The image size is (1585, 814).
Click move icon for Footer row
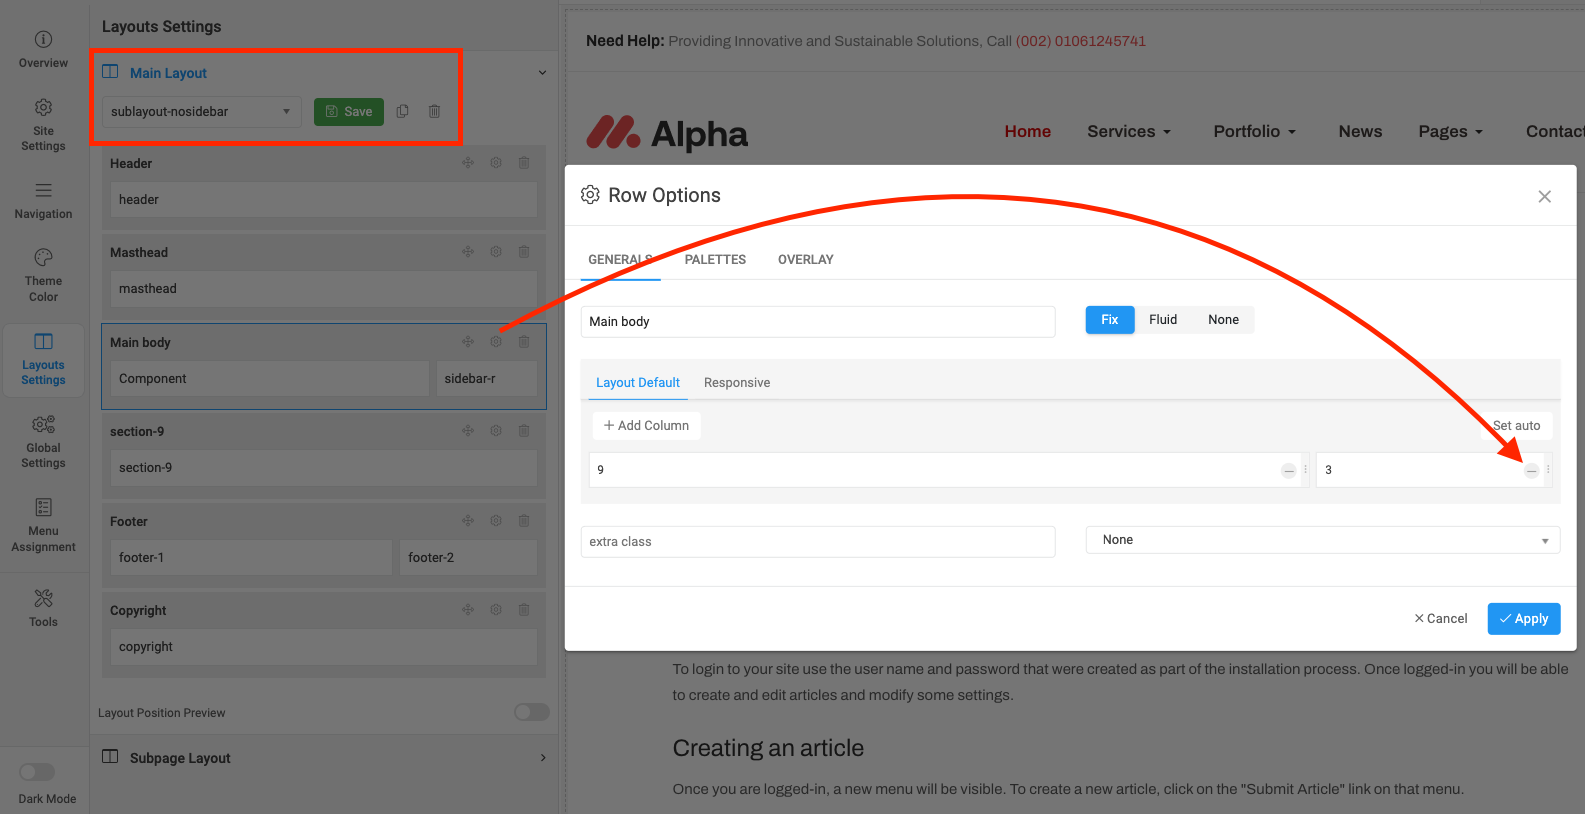tap(468, 521)
